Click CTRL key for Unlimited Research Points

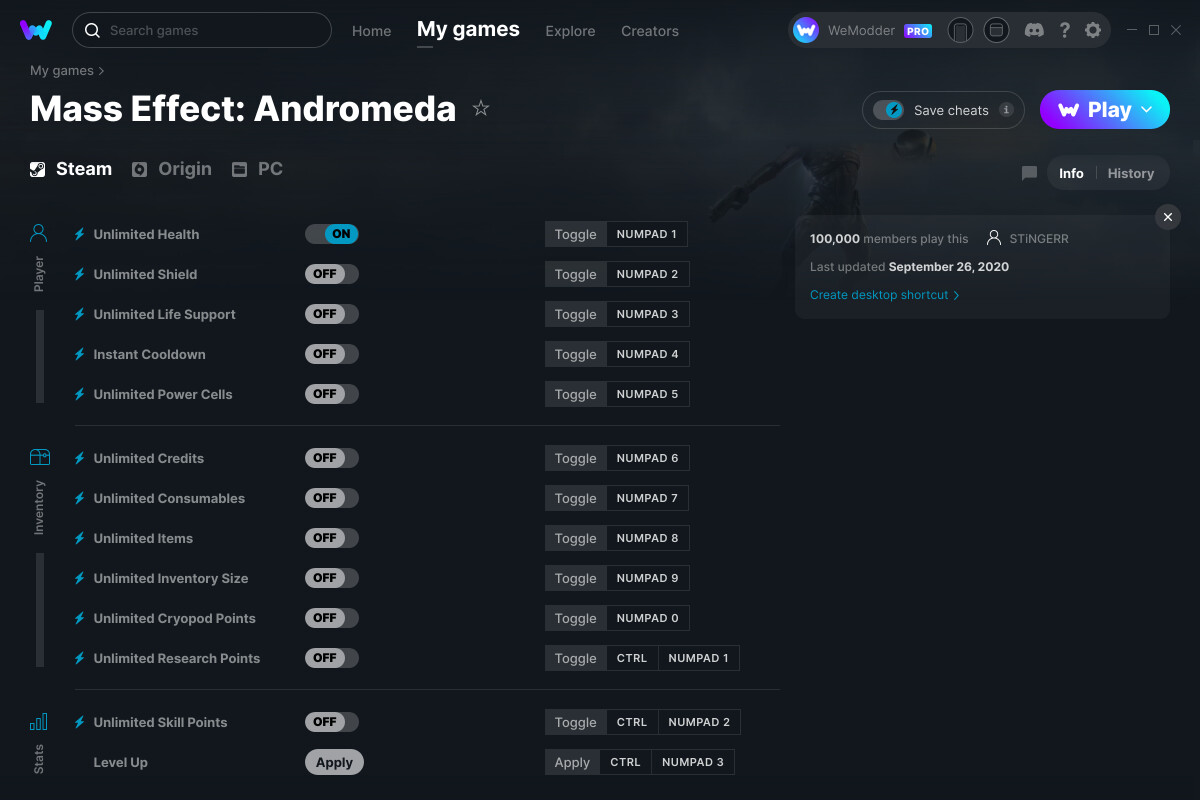pos(632,658)
